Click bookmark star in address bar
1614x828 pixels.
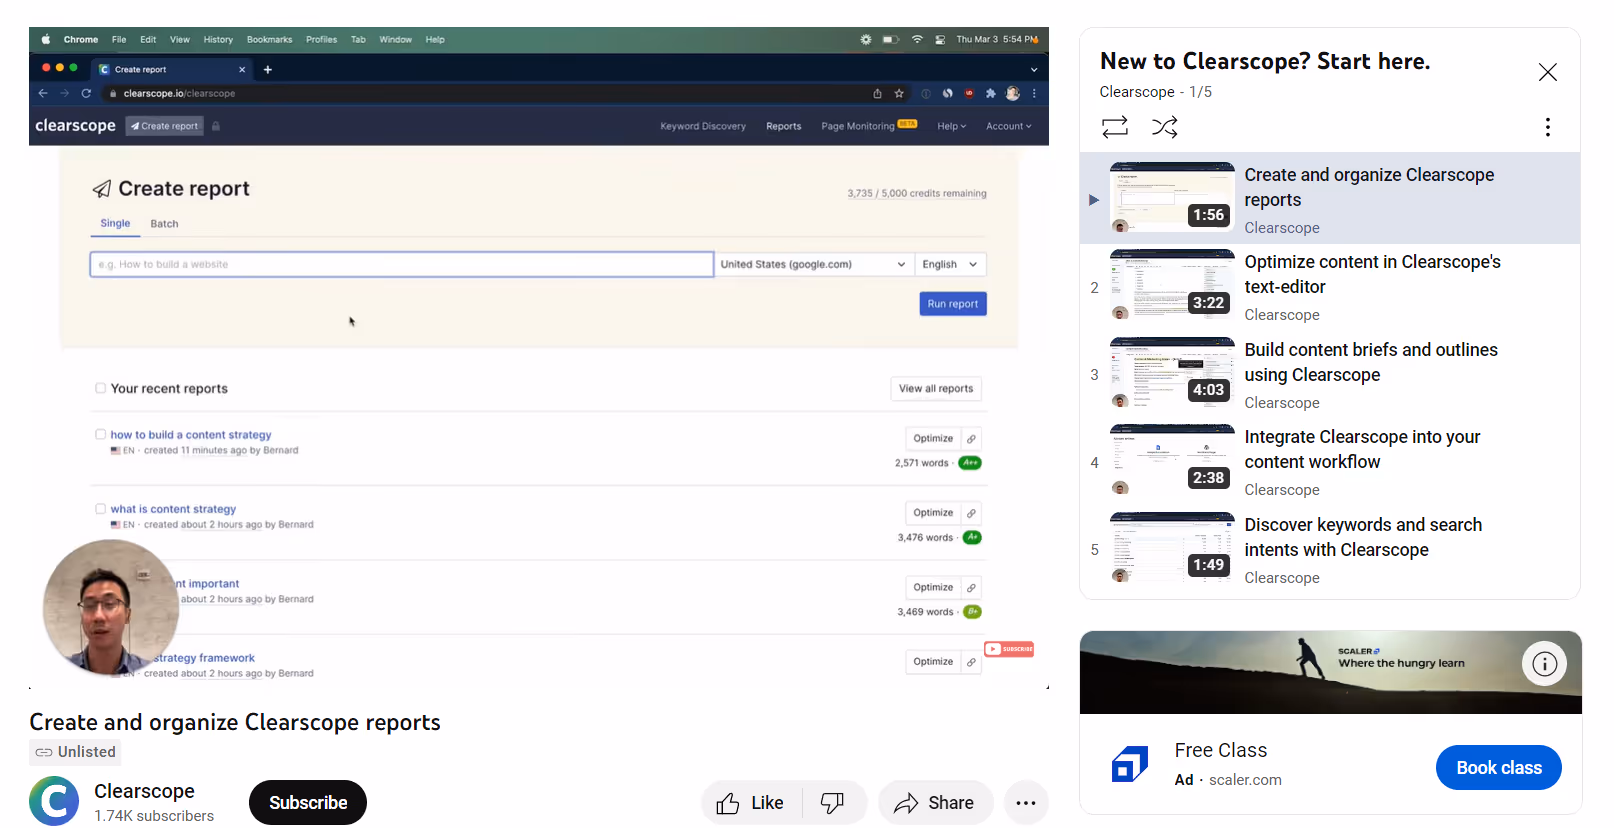(x=899, y=93)
